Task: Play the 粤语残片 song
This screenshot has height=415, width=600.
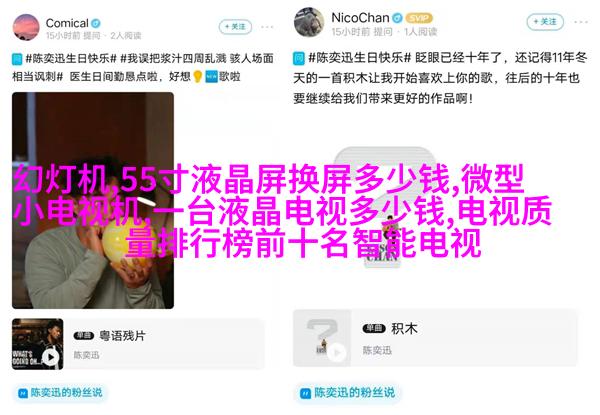Action: 51,357
